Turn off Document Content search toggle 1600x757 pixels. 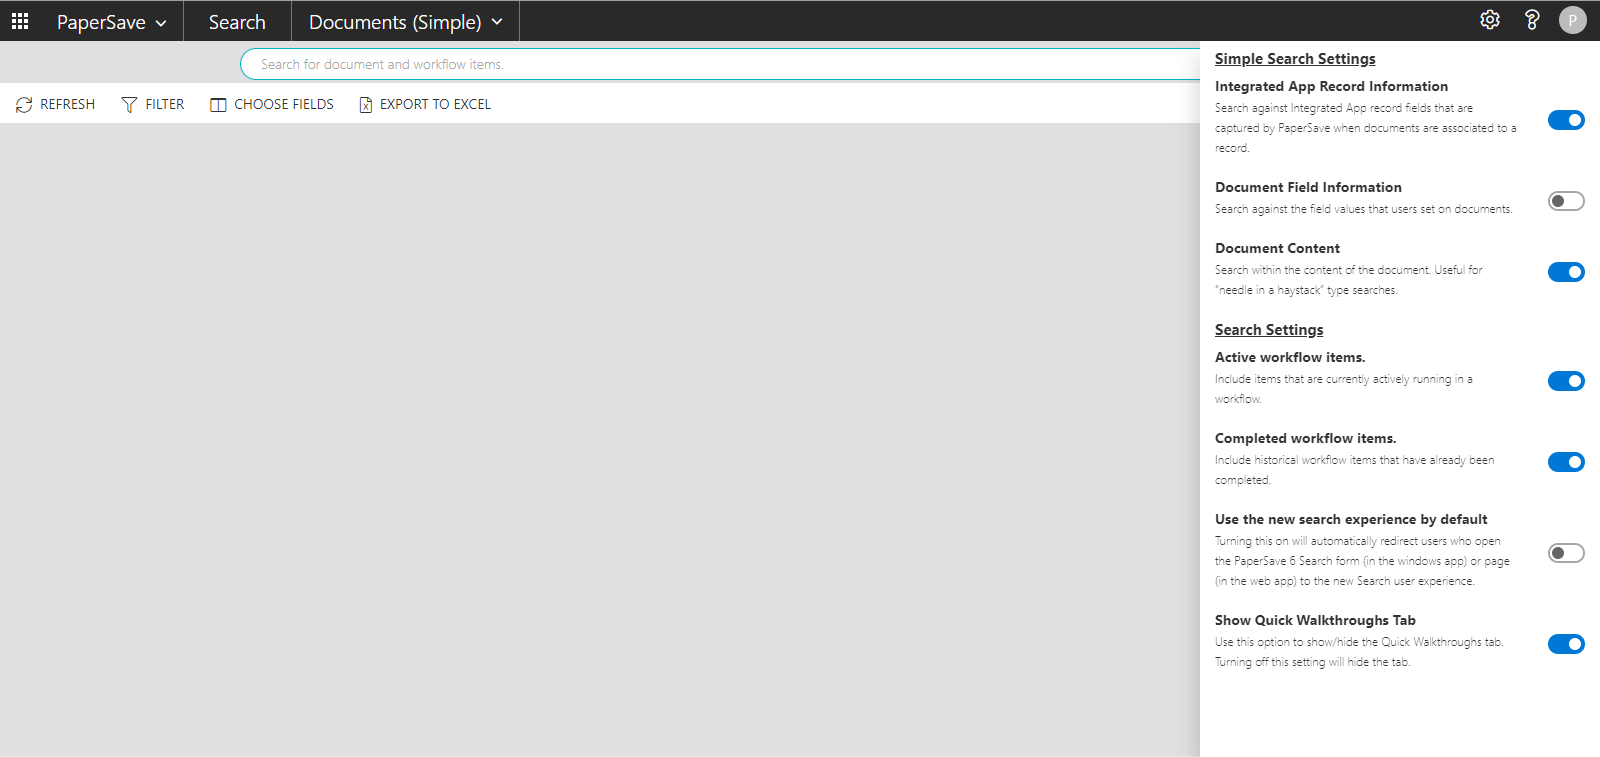pos(1566,272)
